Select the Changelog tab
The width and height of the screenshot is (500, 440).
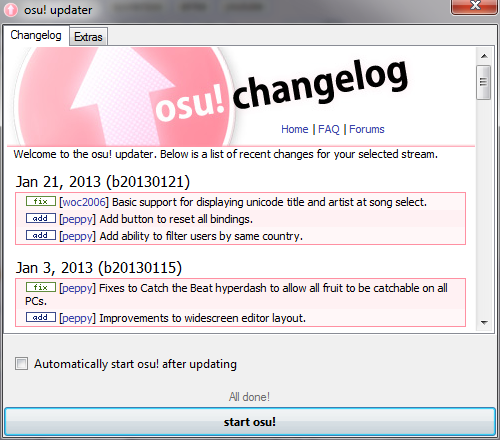[x=36, y=35]
